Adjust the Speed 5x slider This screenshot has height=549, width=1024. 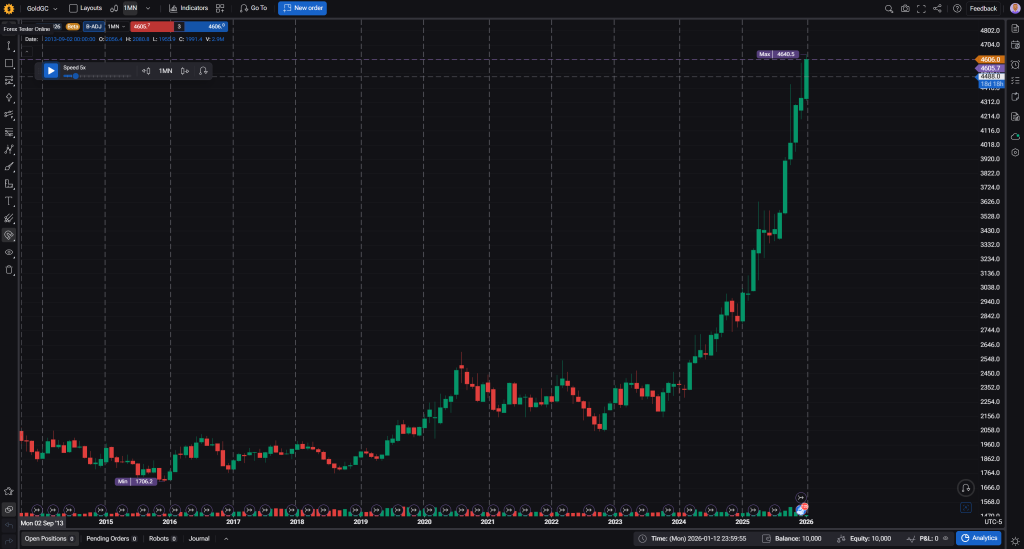point(97,76)
